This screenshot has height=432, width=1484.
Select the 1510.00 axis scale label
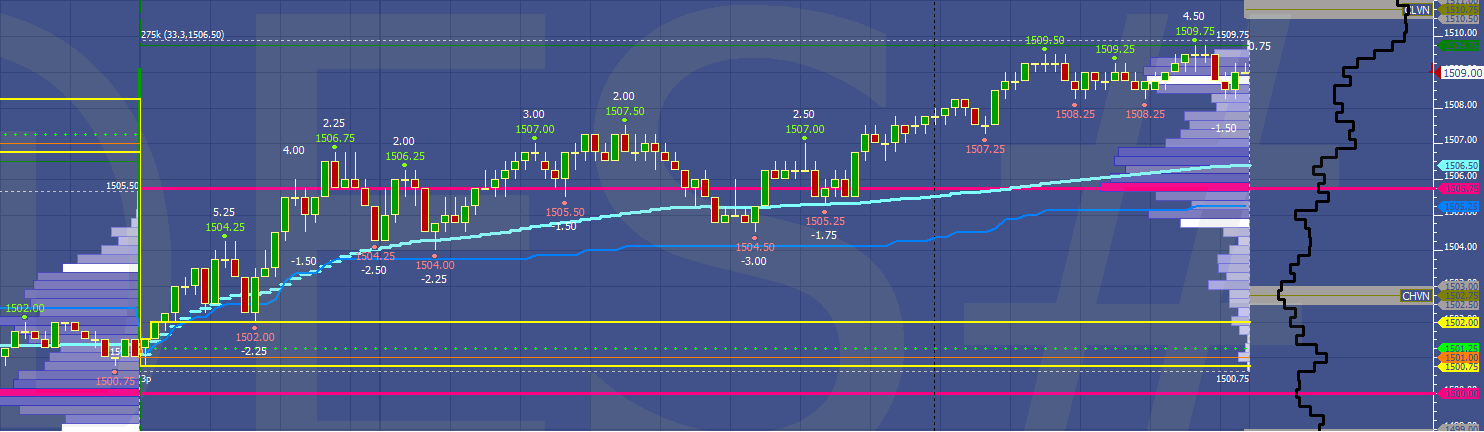[1462, 33]
